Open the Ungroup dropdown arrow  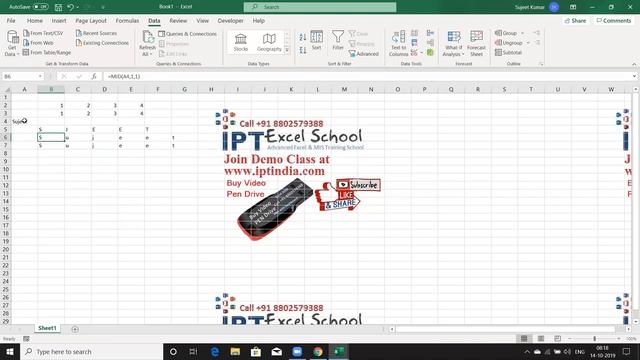coord(528,43)
